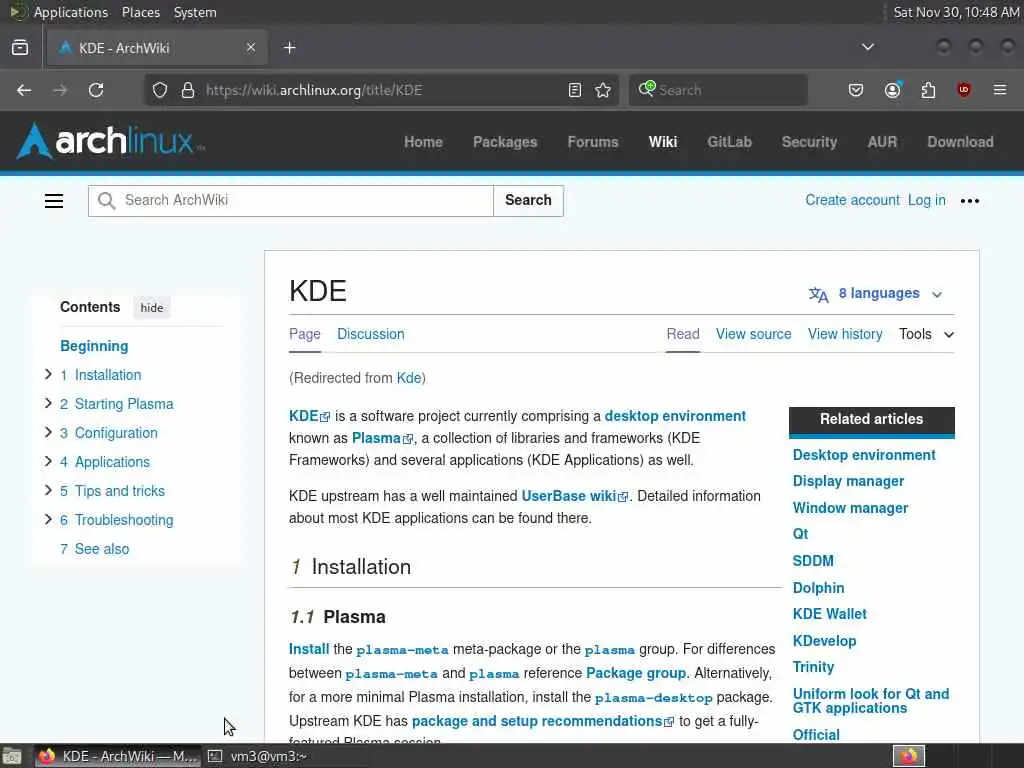The height and width of the screenshot is (768, 1024).
Task: Select the View source tab
Action: [754, 334]
